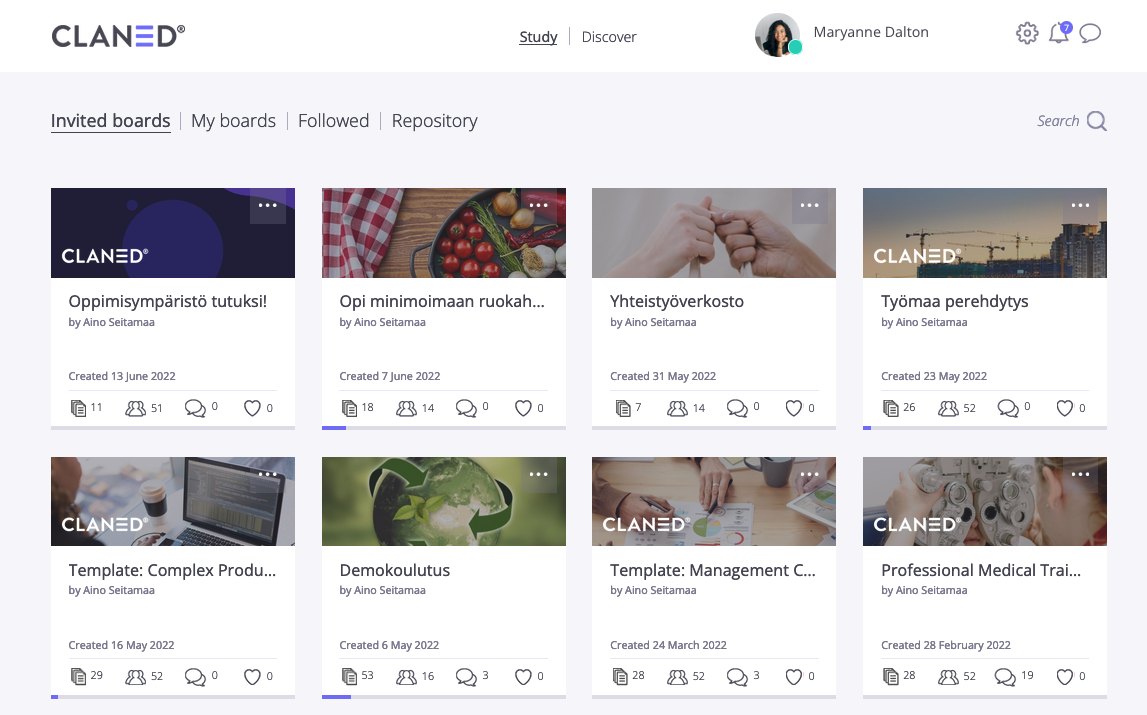1147x715 pixels.
Task: Open the settings gear icon
Action: [x=1027, y=33]
